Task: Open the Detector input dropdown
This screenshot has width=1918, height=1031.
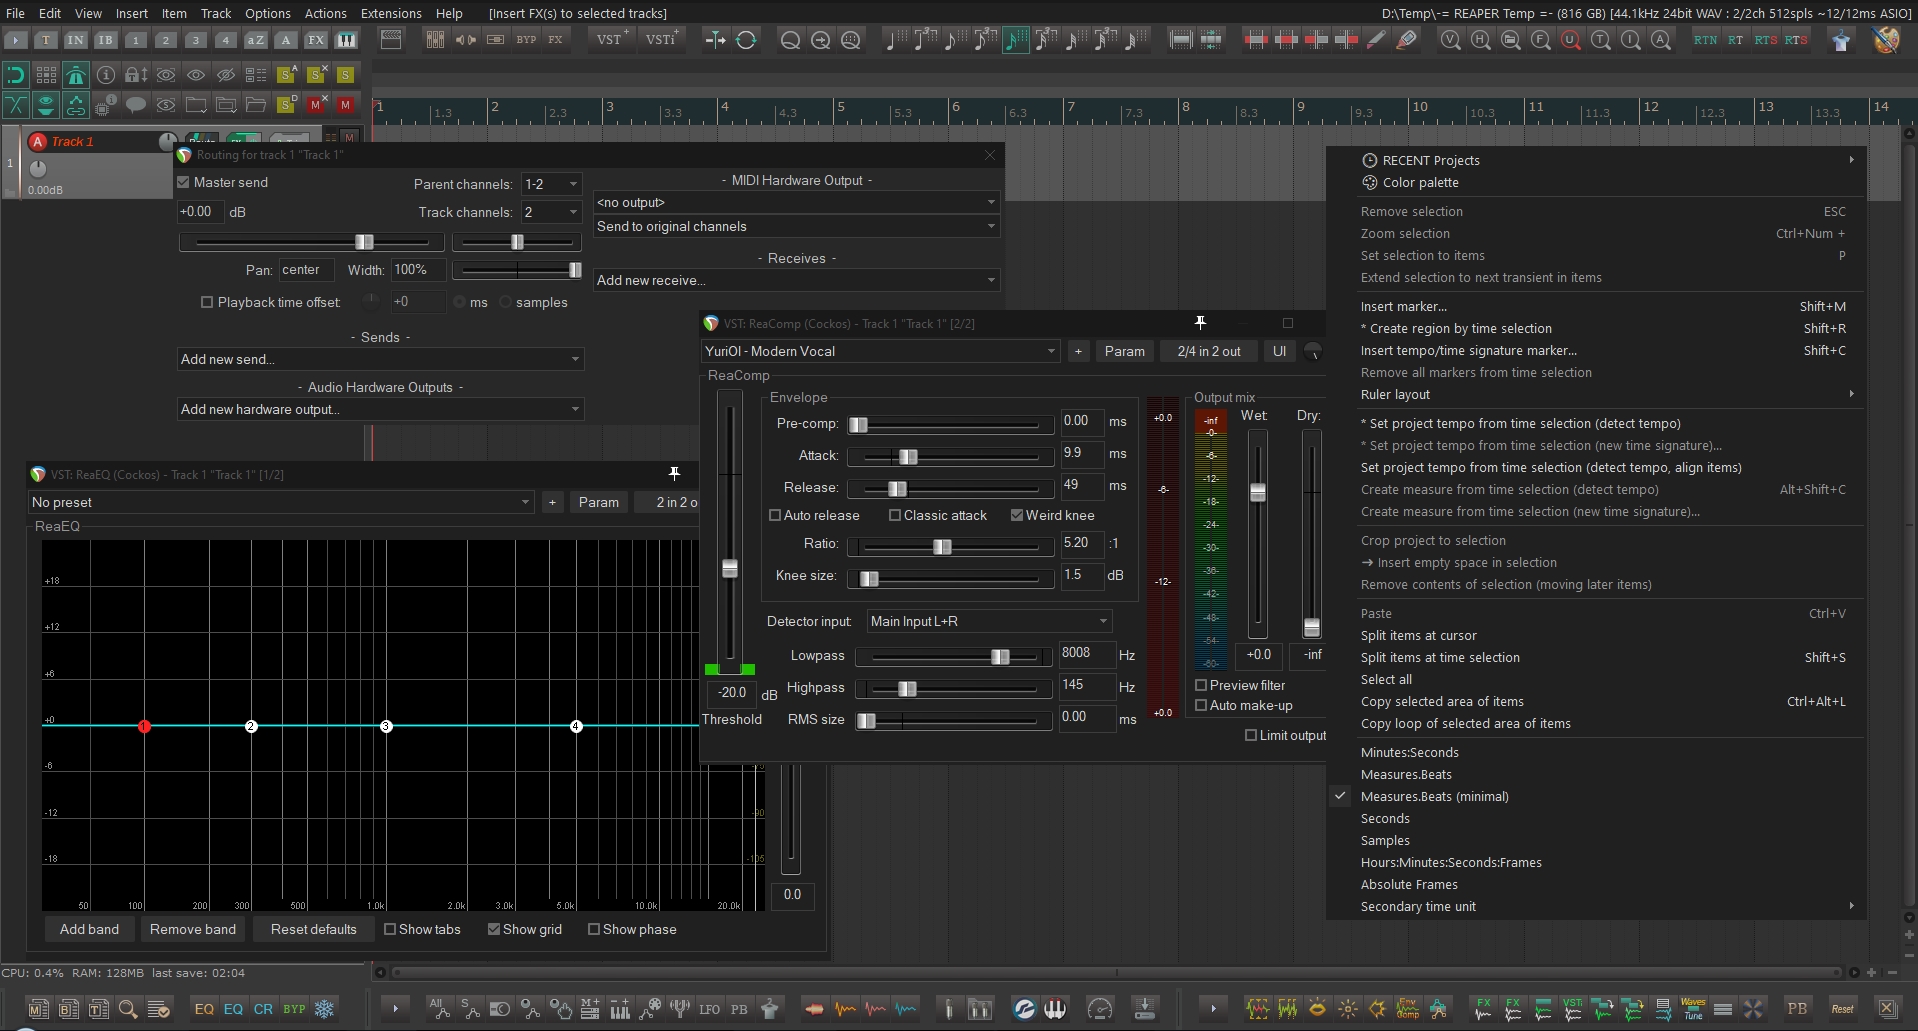Action: tap(988, 622)
